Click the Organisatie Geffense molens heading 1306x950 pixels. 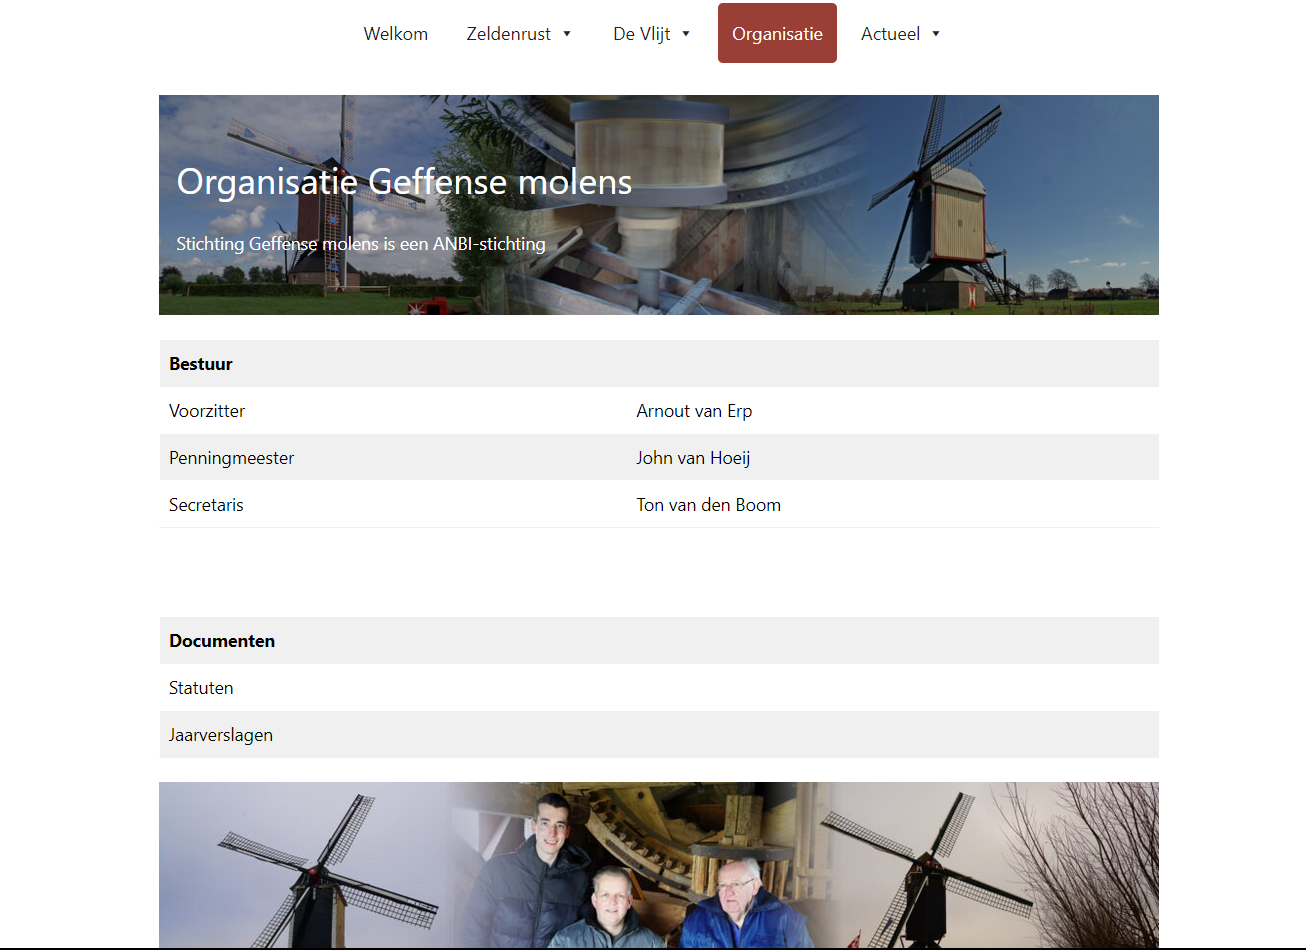404,182
